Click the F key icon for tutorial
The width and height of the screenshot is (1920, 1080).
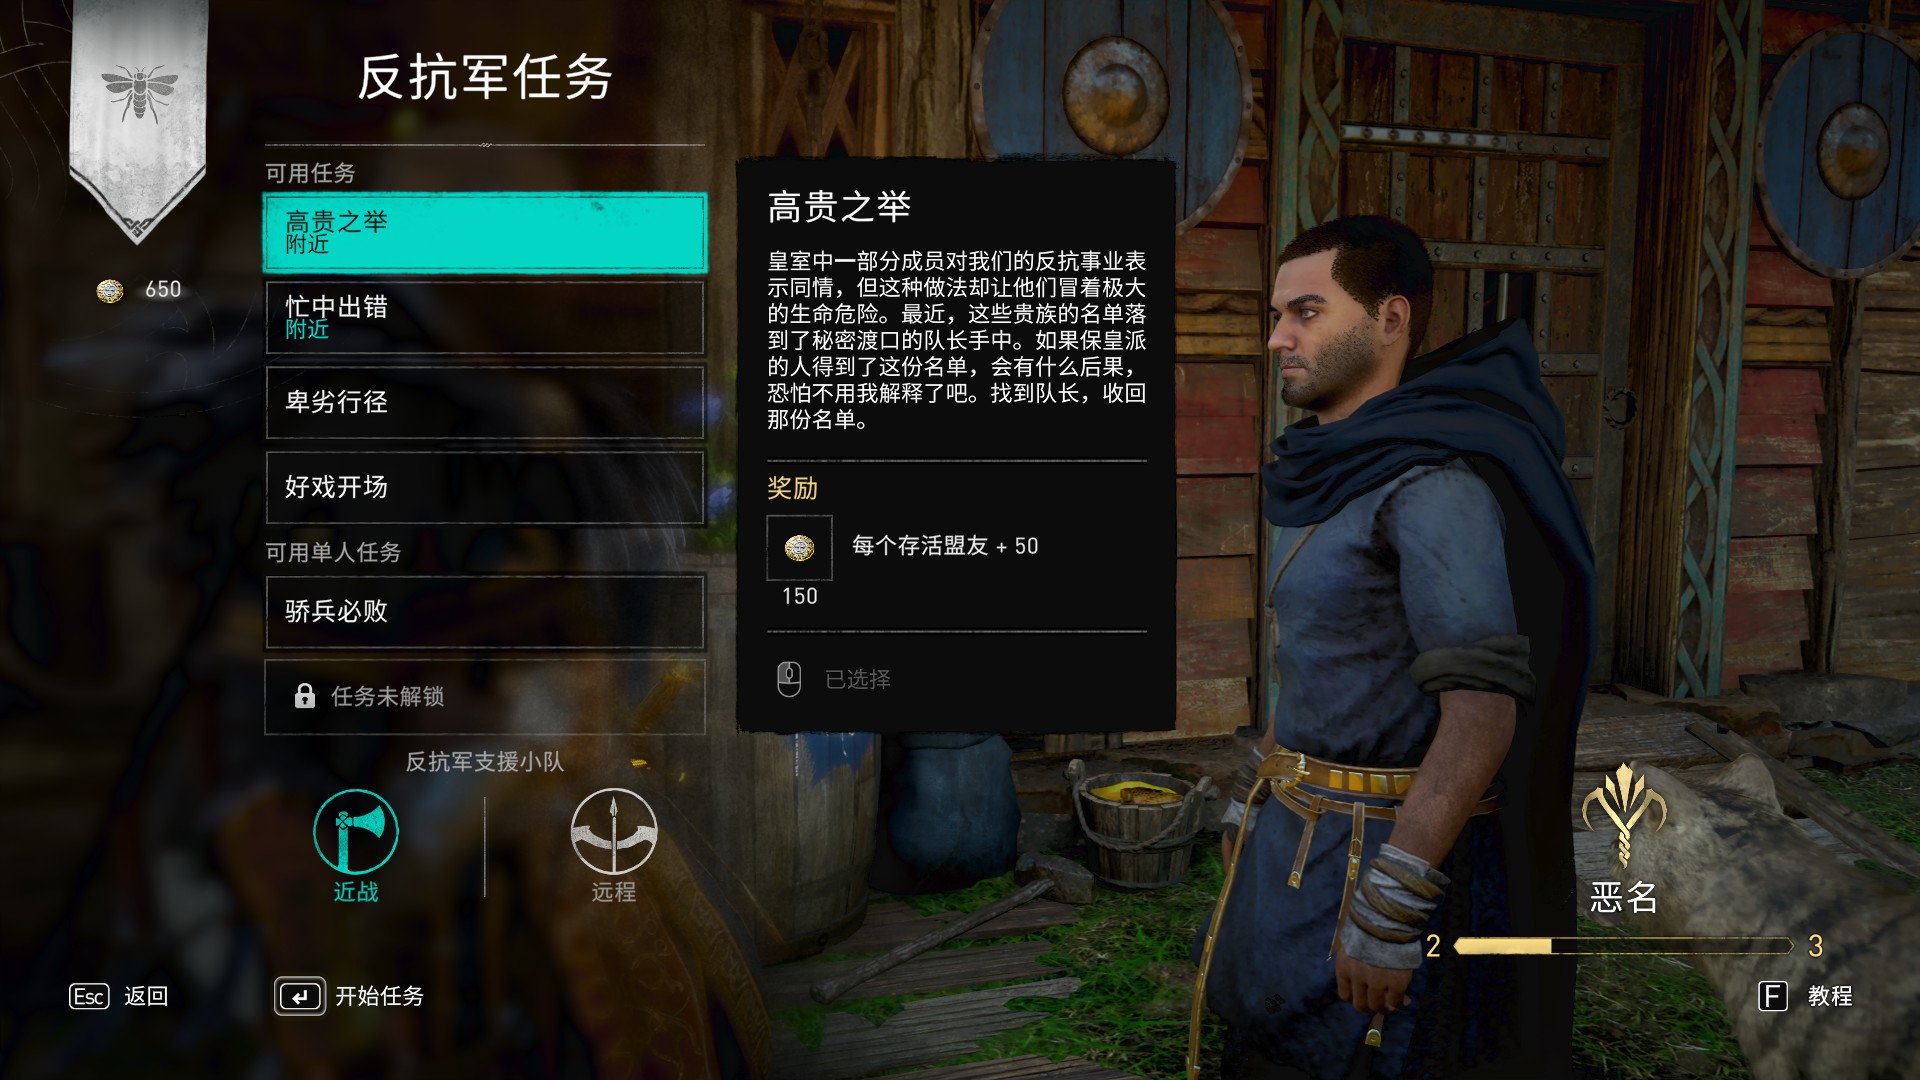[x=1772, y=996]
